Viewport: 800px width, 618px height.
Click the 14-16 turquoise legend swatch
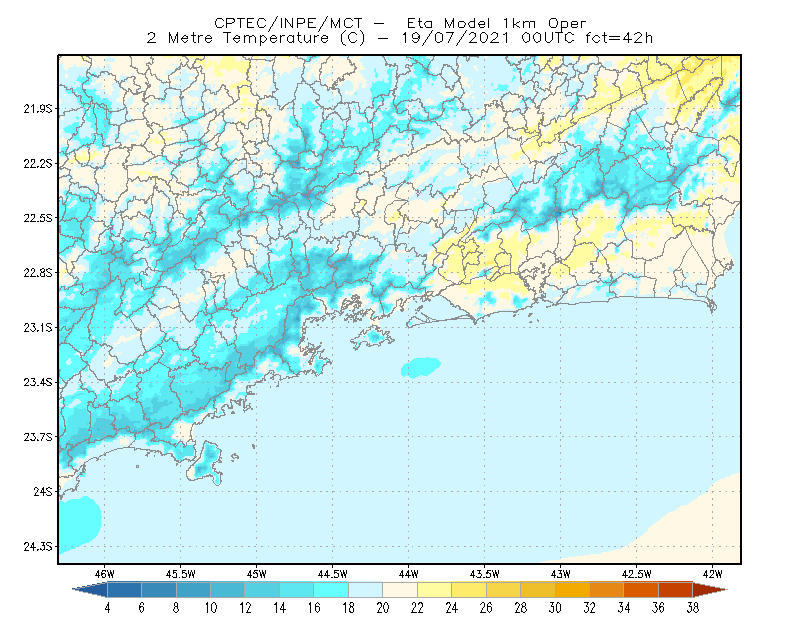point(297,590)
